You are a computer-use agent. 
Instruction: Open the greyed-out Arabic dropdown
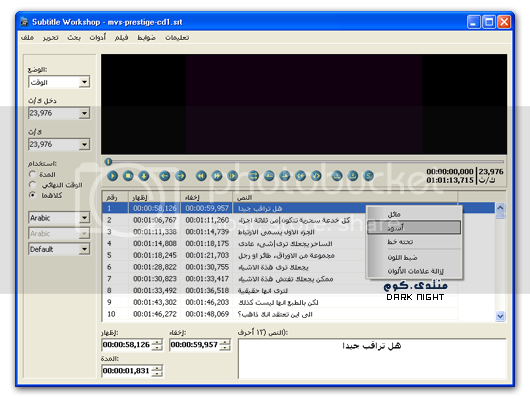click(59, 233)
